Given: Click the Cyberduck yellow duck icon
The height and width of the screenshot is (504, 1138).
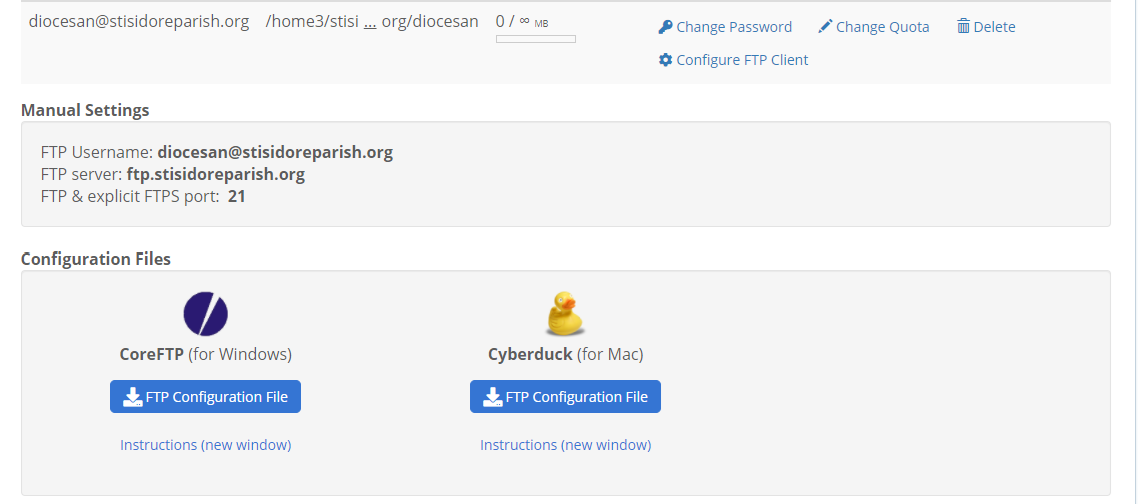Looking at the screenshot, I should [x=565, y=314].
